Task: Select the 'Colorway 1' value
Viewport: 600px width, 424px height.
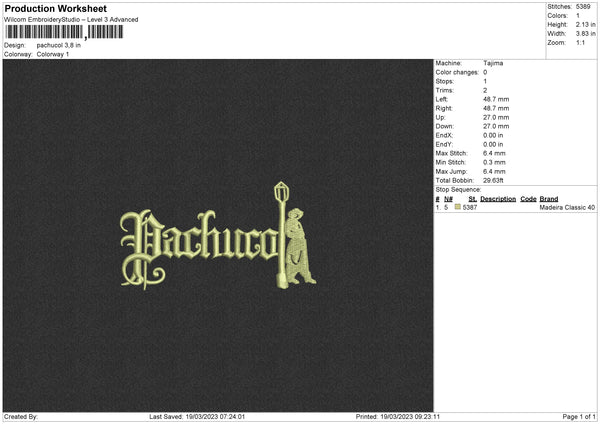Action: coord(53,54)
